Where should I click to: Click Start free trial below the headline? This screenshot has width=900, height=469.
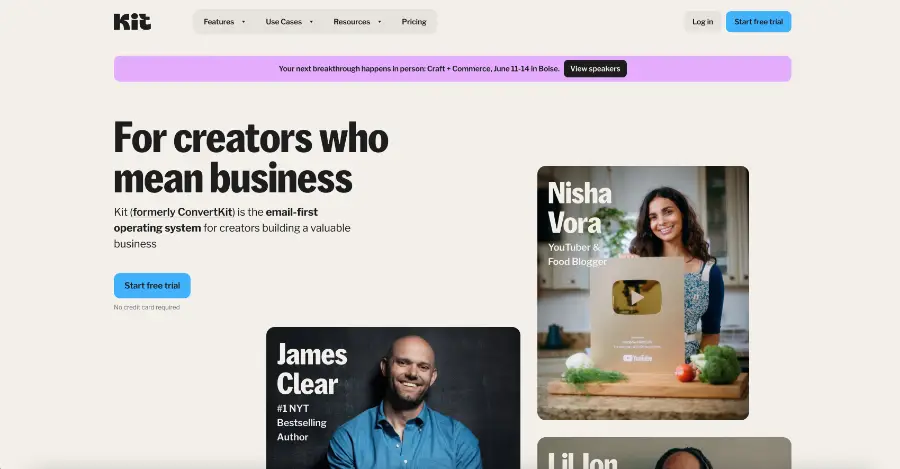(152, 285)
